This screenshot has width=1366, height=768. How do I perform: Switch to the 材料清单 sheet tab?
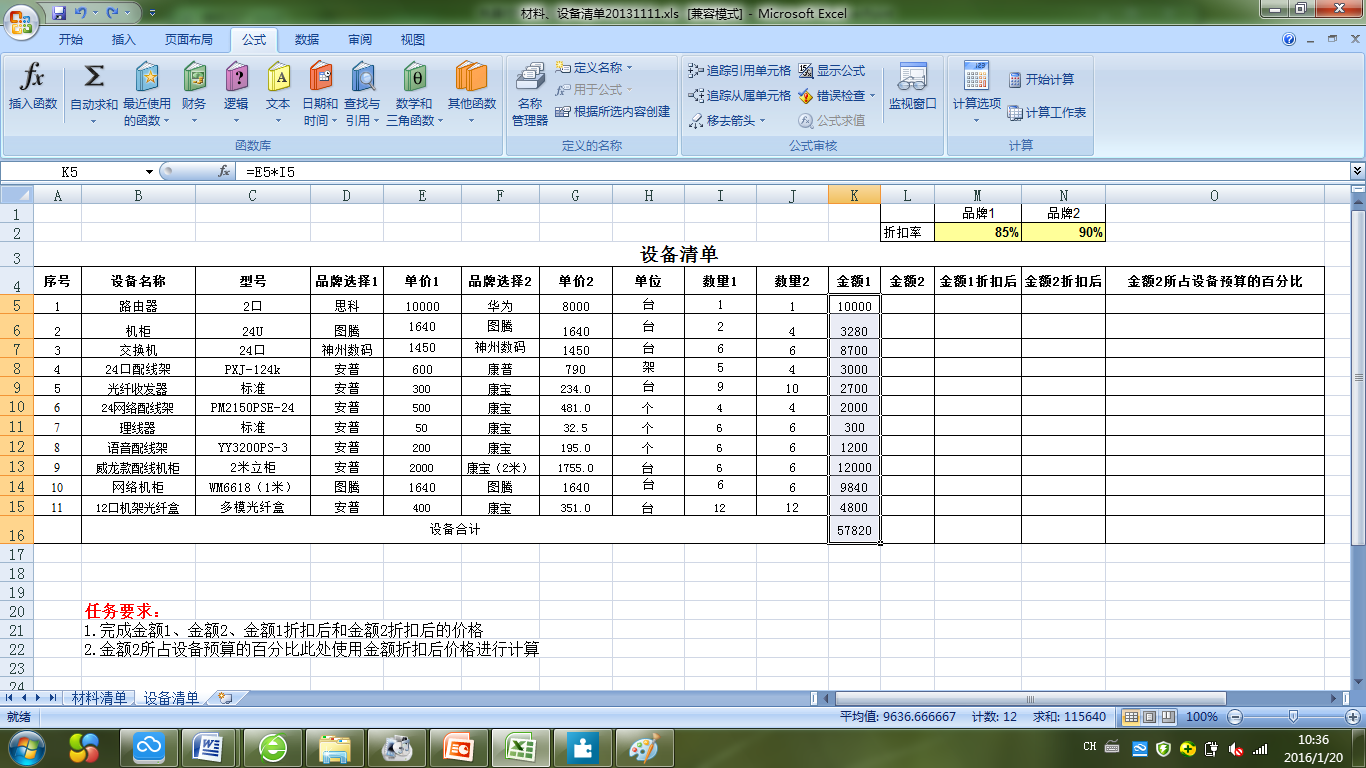[99, 698]
